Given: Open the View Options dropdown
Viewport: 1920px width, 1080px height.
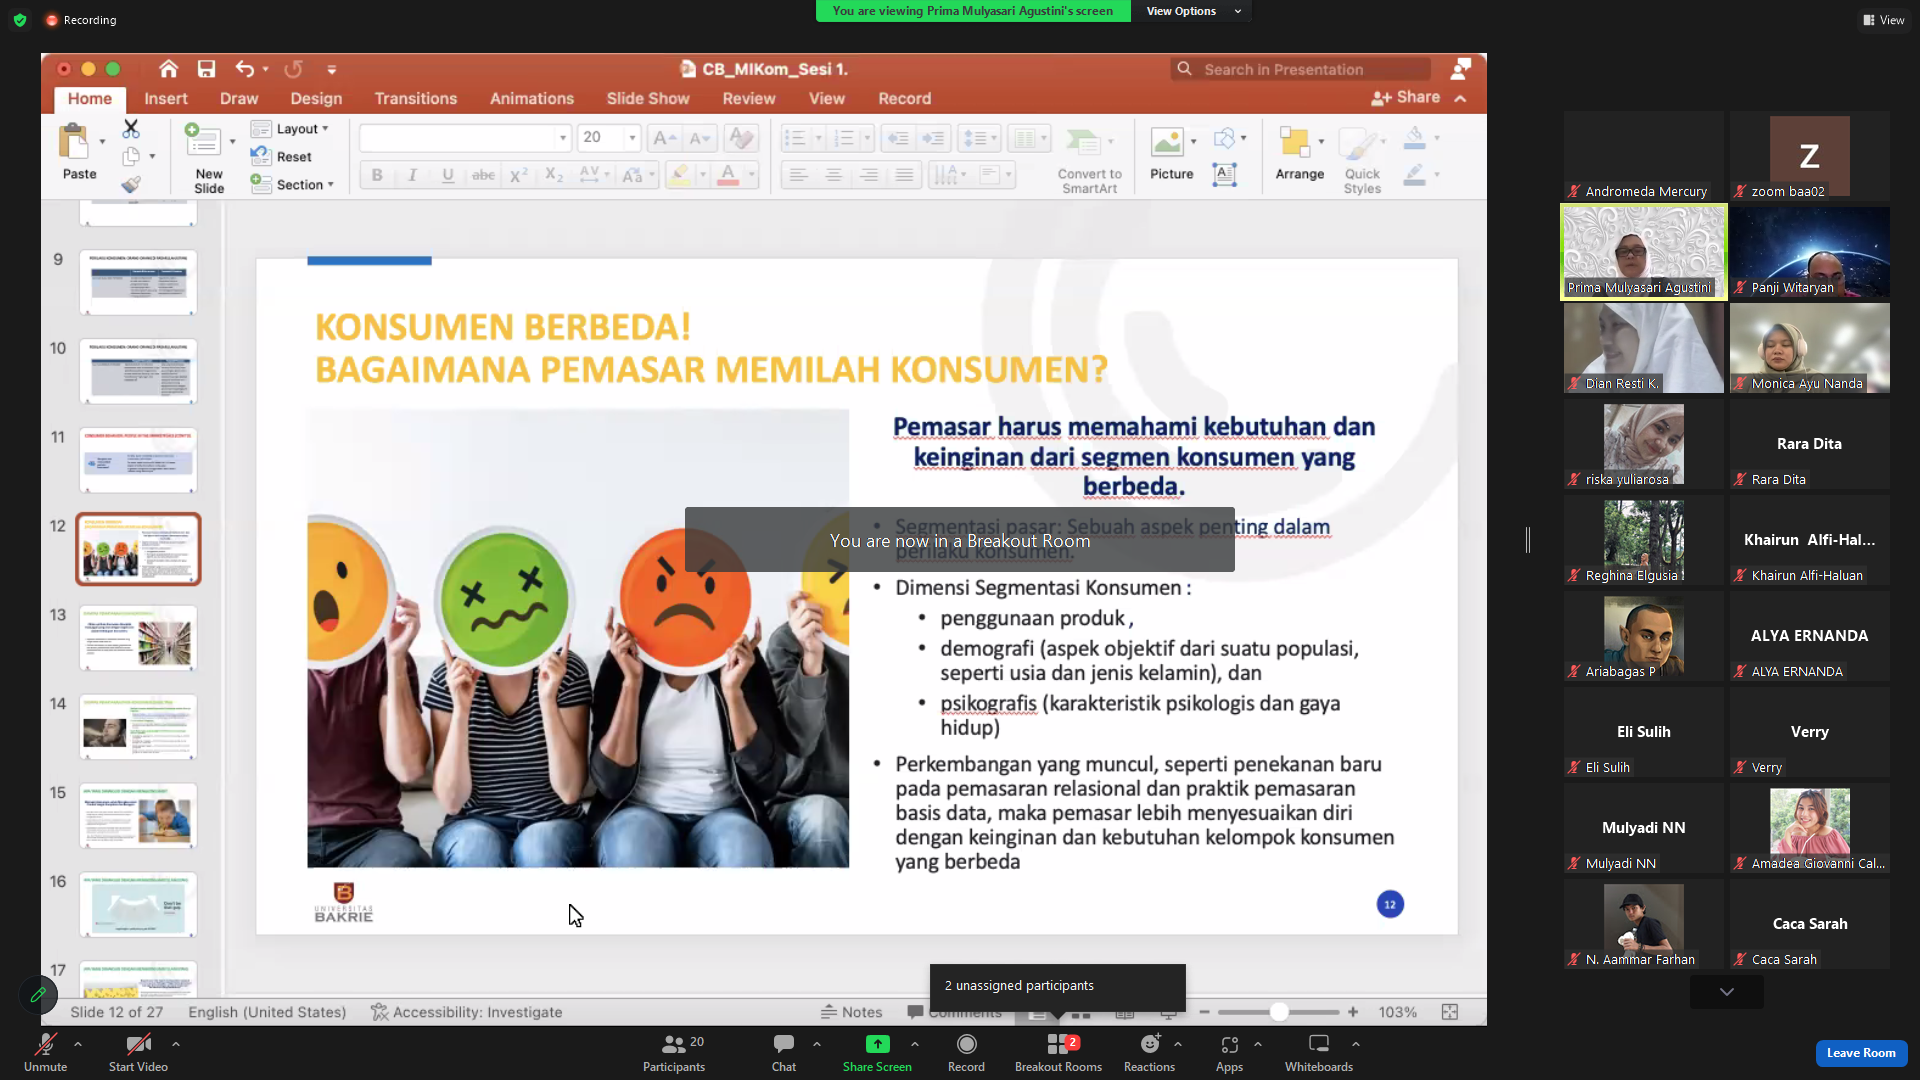Looking at the screenshot, I should click(x=1193, y=11).
